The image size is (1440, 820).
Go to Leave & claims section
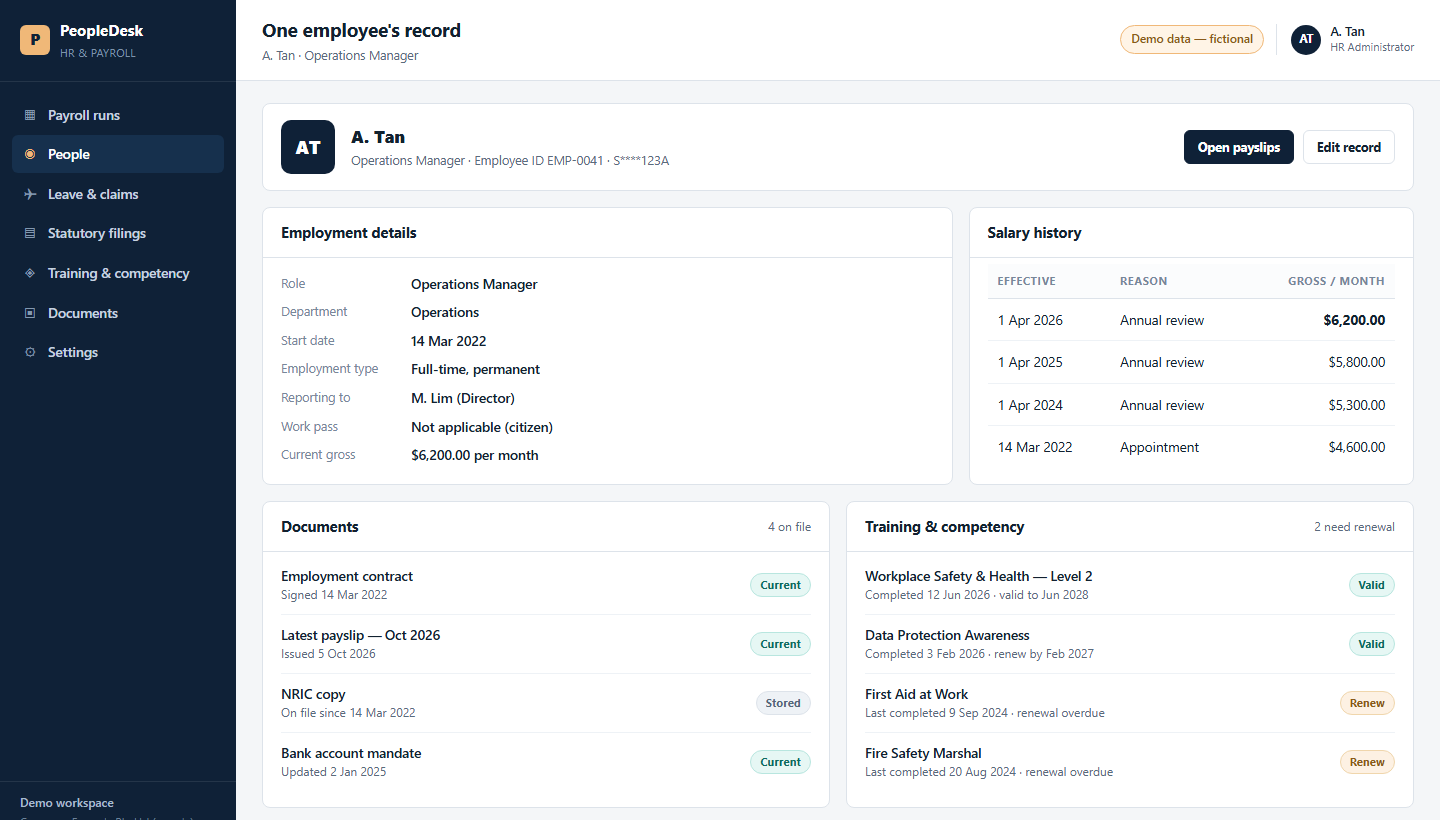(118, 194)
